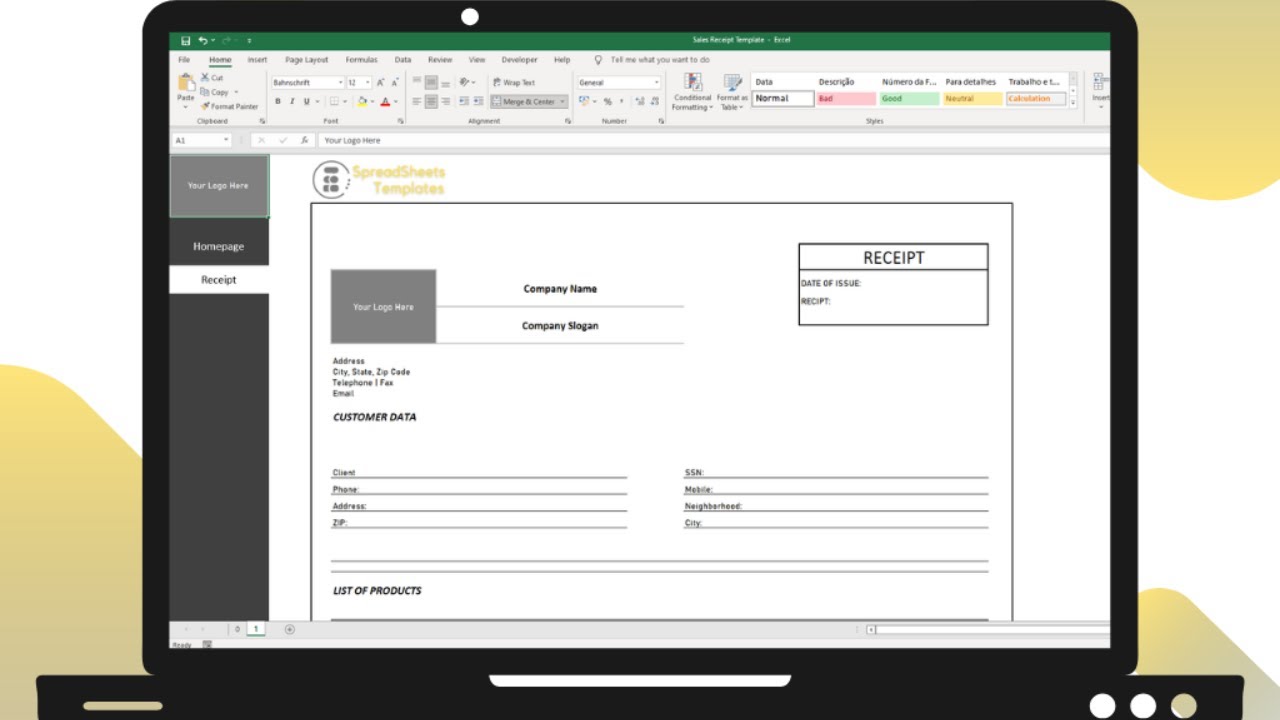Open the Font dialog launcher
The image size is (1280, 720).
tap(401, 121)
